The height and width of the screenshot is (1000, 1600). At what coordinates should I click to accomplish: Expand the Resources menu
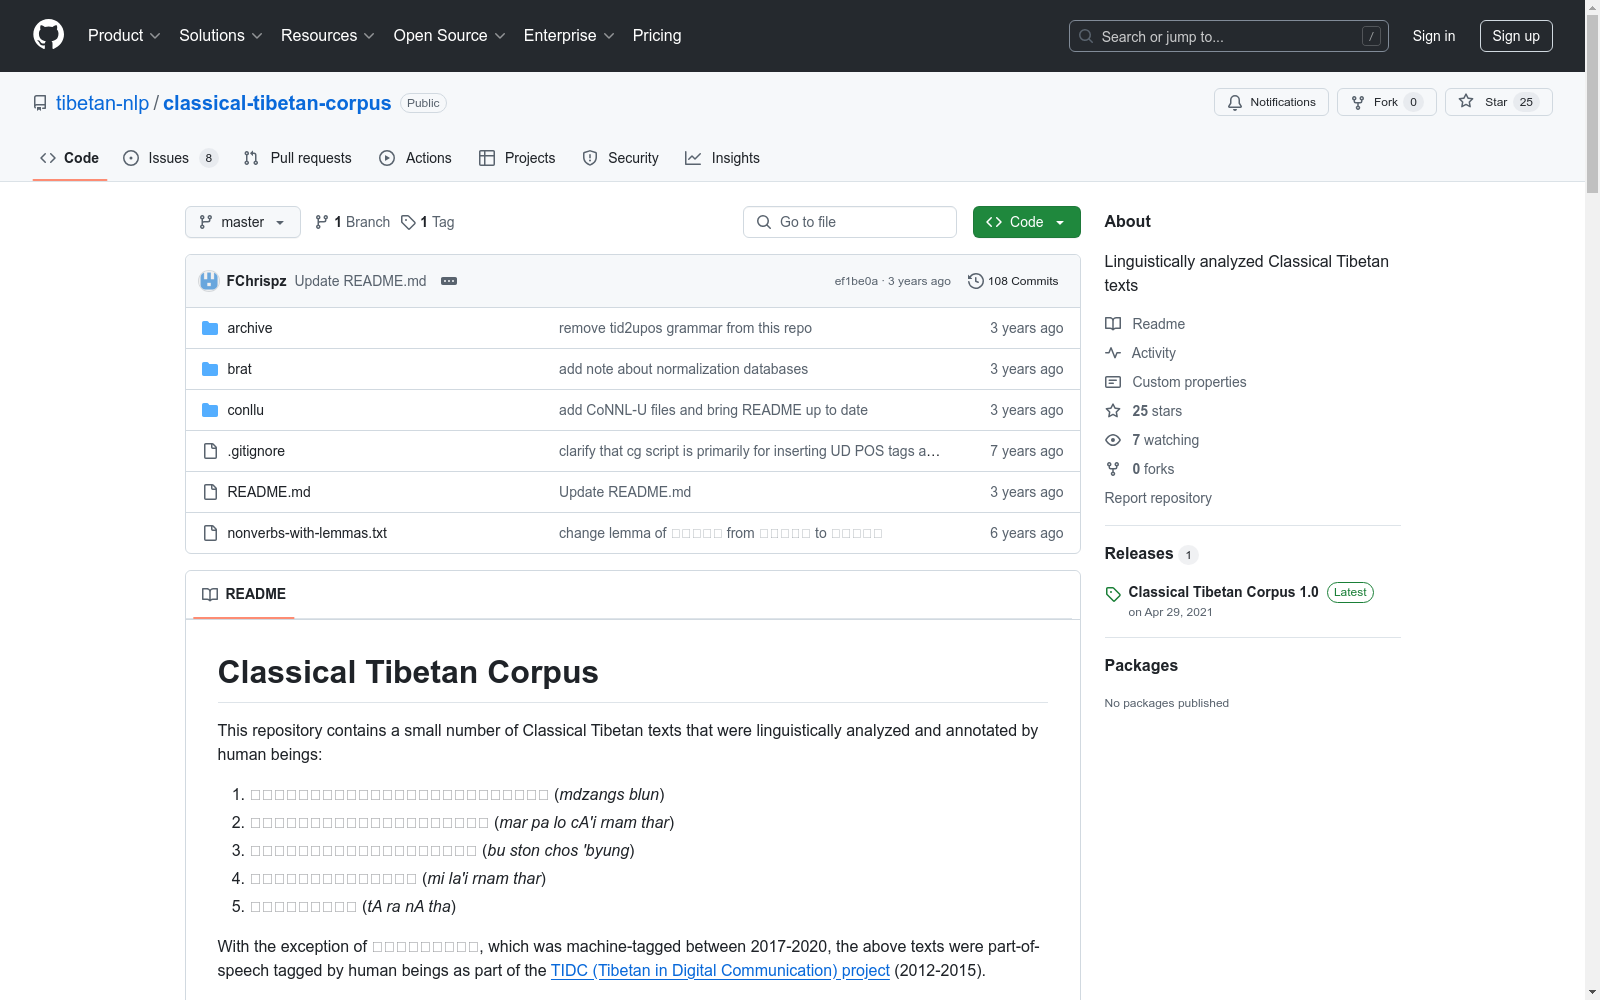coord(328,36)
